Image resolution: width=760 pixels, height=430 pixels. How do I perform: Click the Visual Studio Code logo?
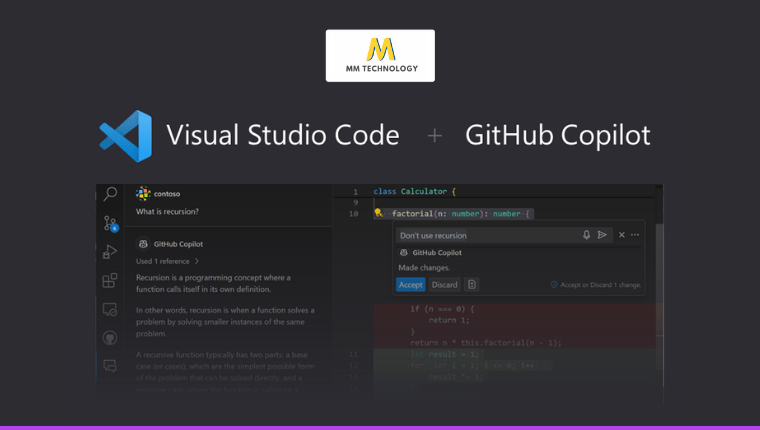[126, 136]
